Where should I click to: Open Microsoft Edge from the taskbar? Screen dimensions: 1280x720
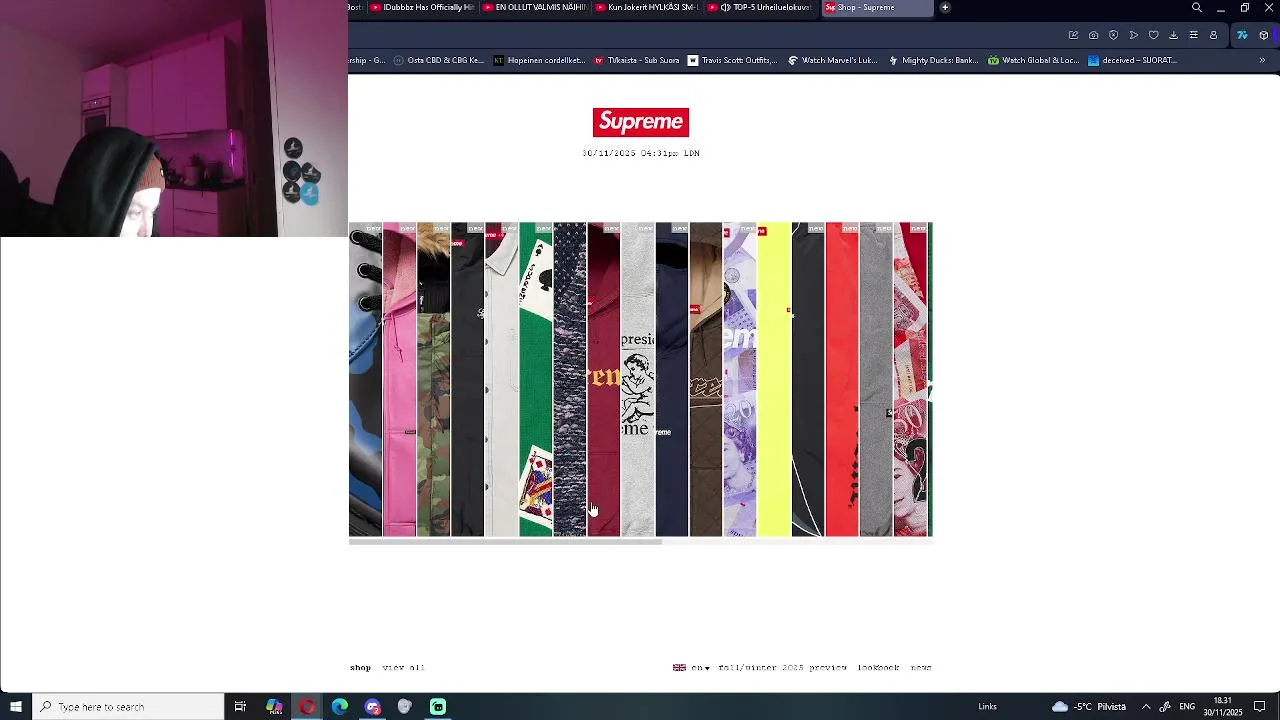[340, 706]
